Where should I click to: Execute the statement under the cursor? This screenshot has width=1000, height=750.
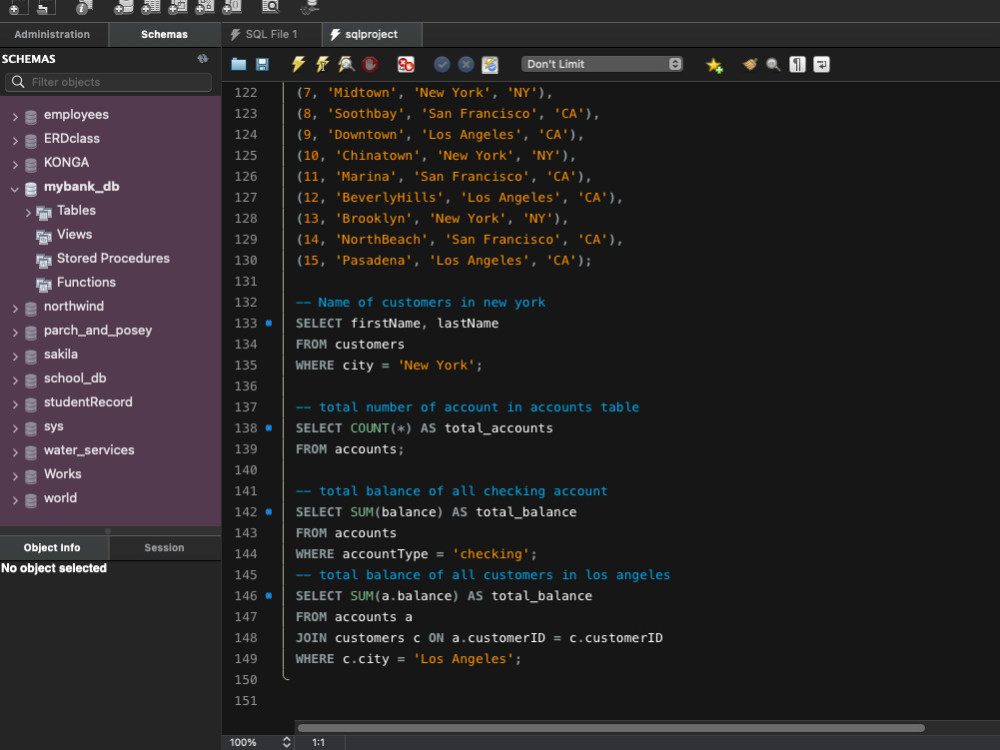click(322, 64)
